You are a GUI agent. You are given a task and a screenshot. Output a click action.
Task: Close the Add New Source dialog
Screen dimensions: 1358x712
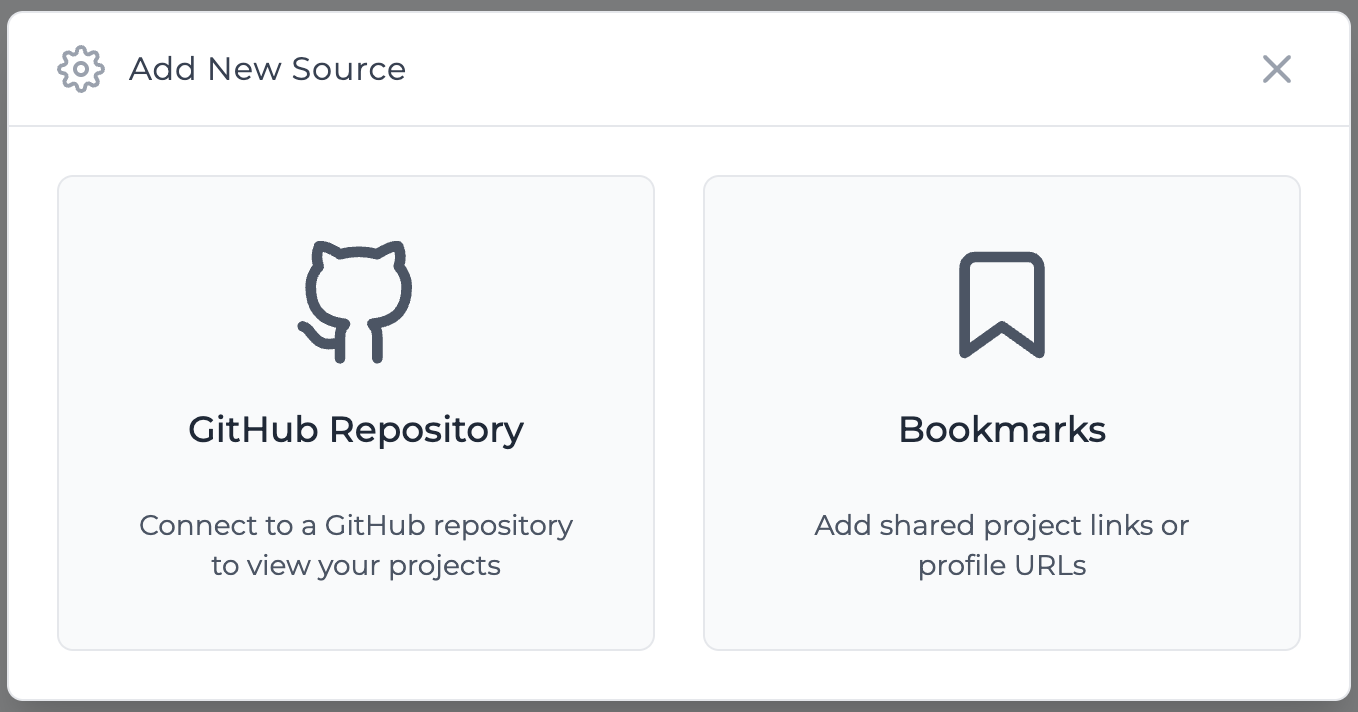point(1277,69)
